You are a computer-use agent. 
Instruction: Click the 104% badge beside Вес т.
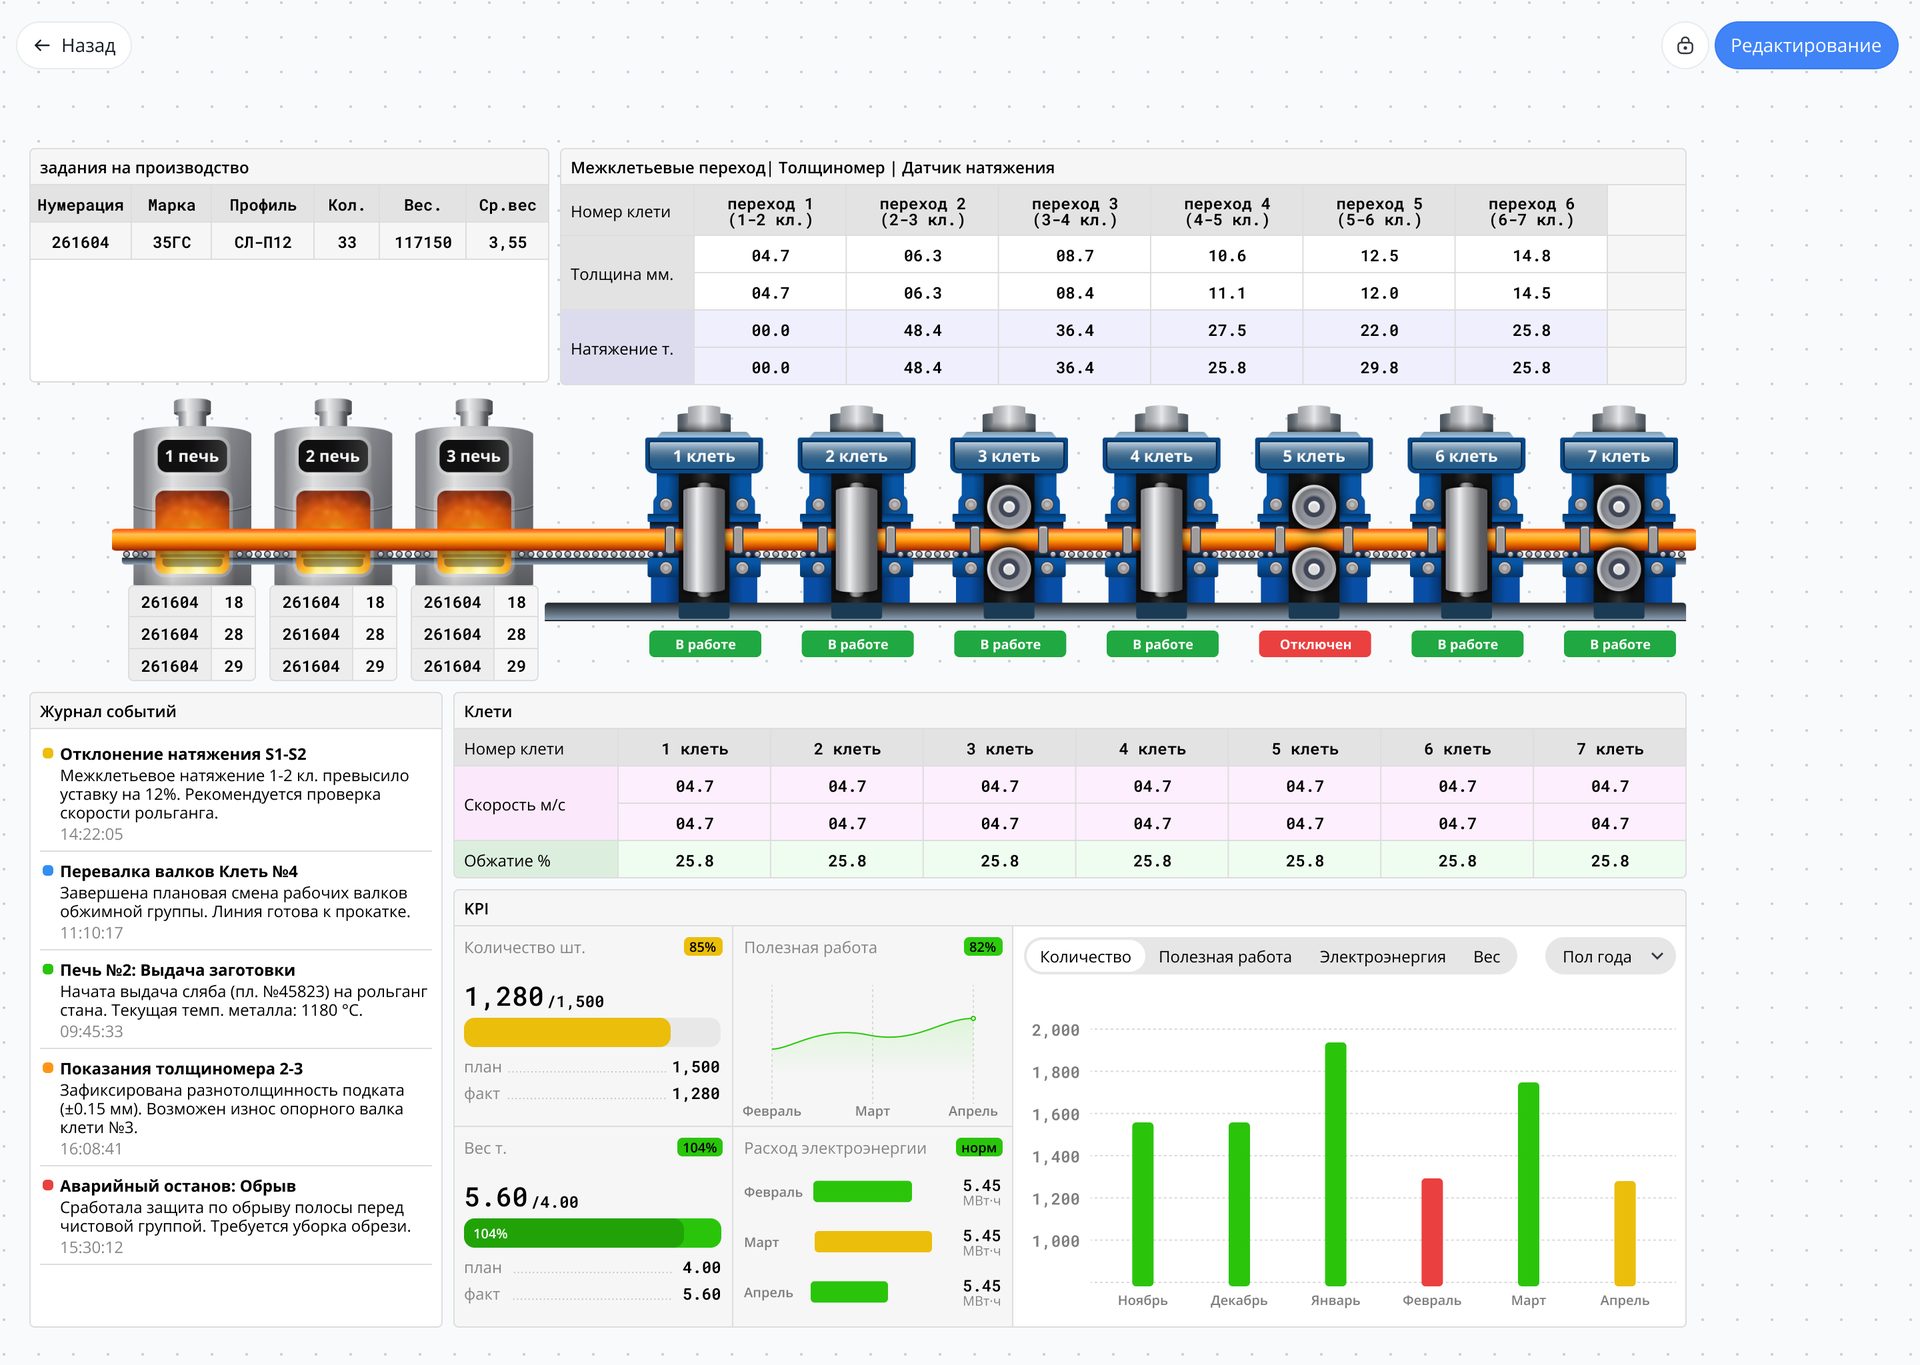[700, 1148]
